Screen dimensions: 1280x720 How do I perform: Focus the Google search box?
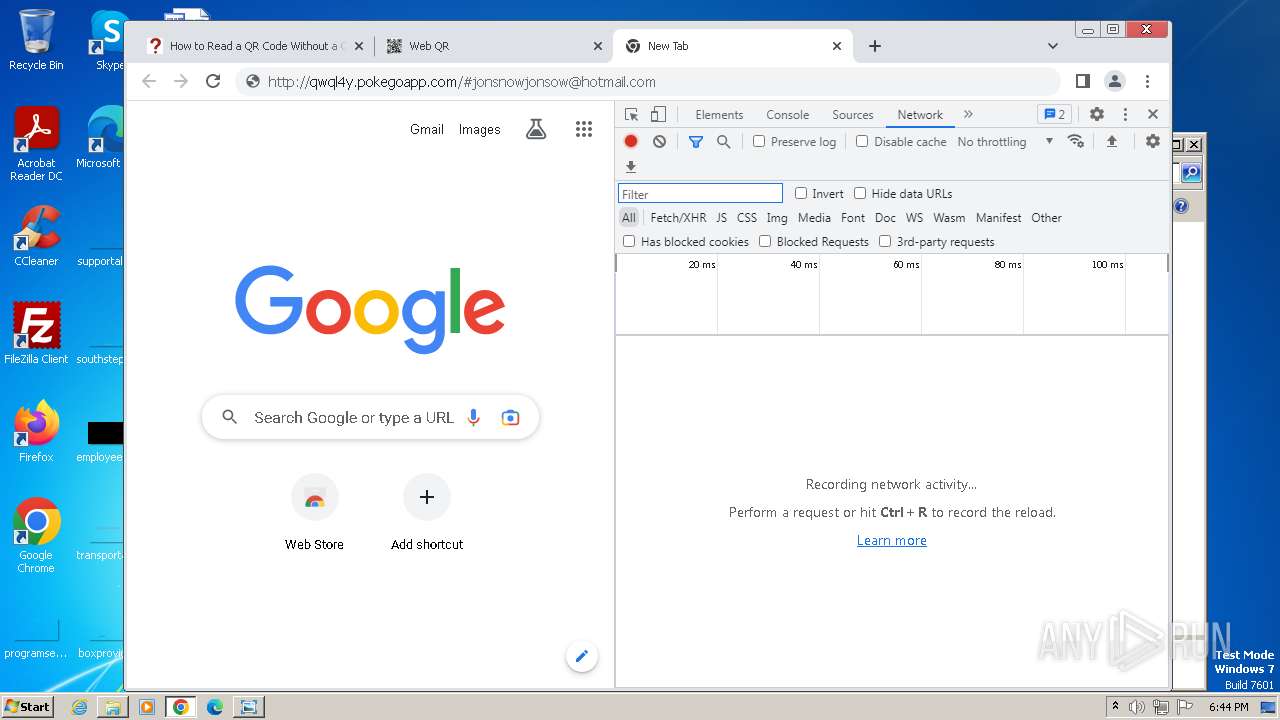(x=370, y=417)
